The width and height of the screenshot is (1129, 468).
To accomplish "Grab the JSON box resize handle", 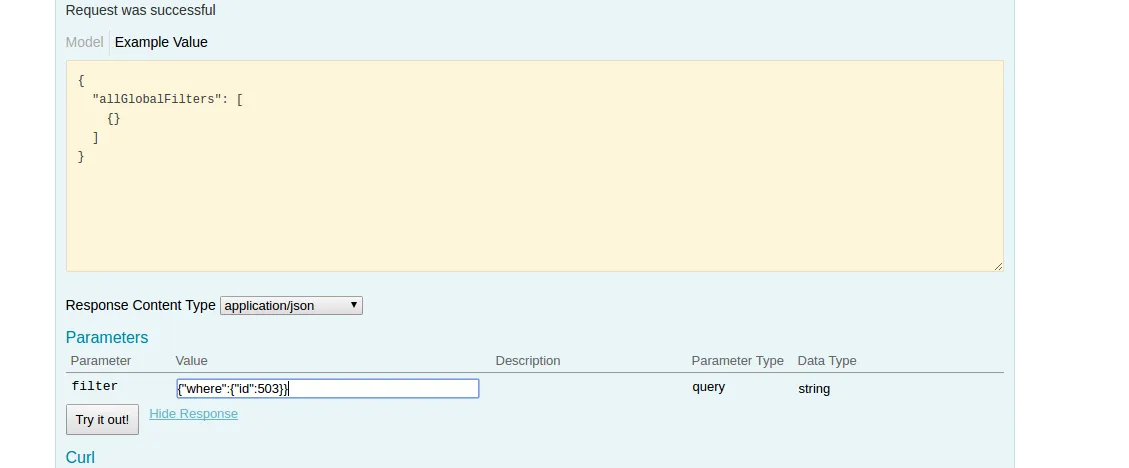I will click(998, 266).
